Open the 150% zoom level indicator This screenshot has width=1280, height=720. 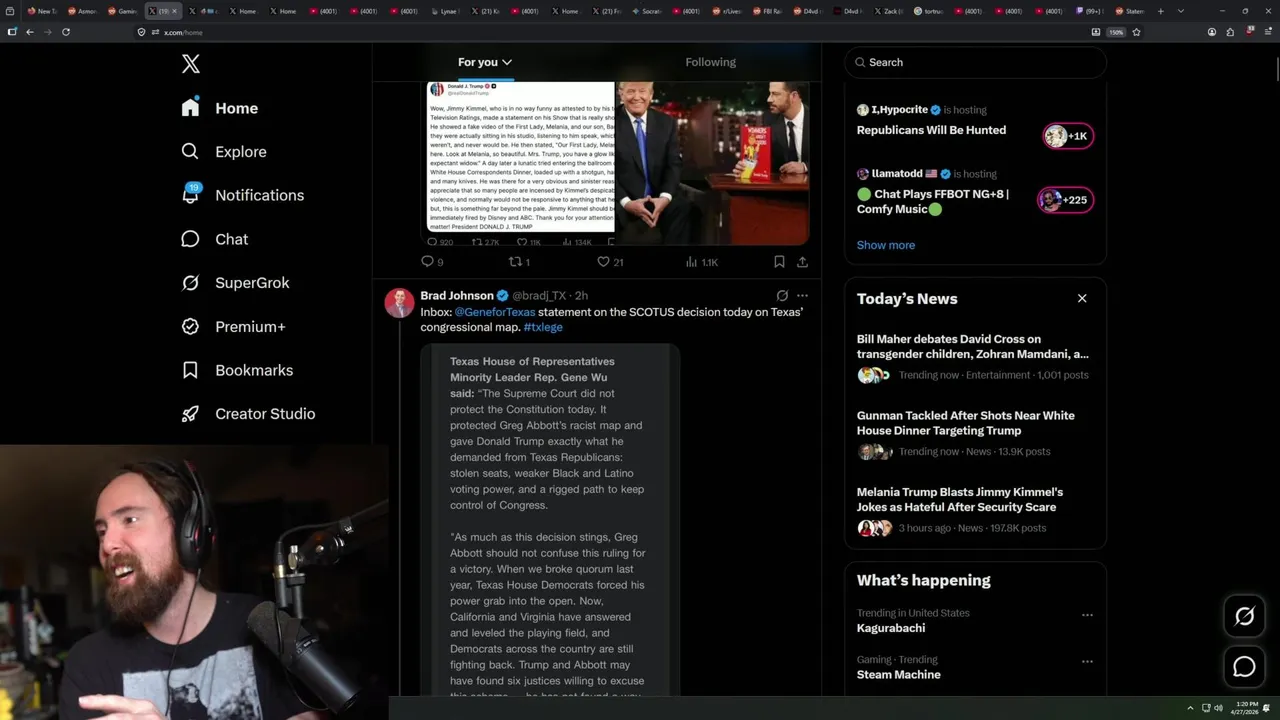(x=1116, y=32)
